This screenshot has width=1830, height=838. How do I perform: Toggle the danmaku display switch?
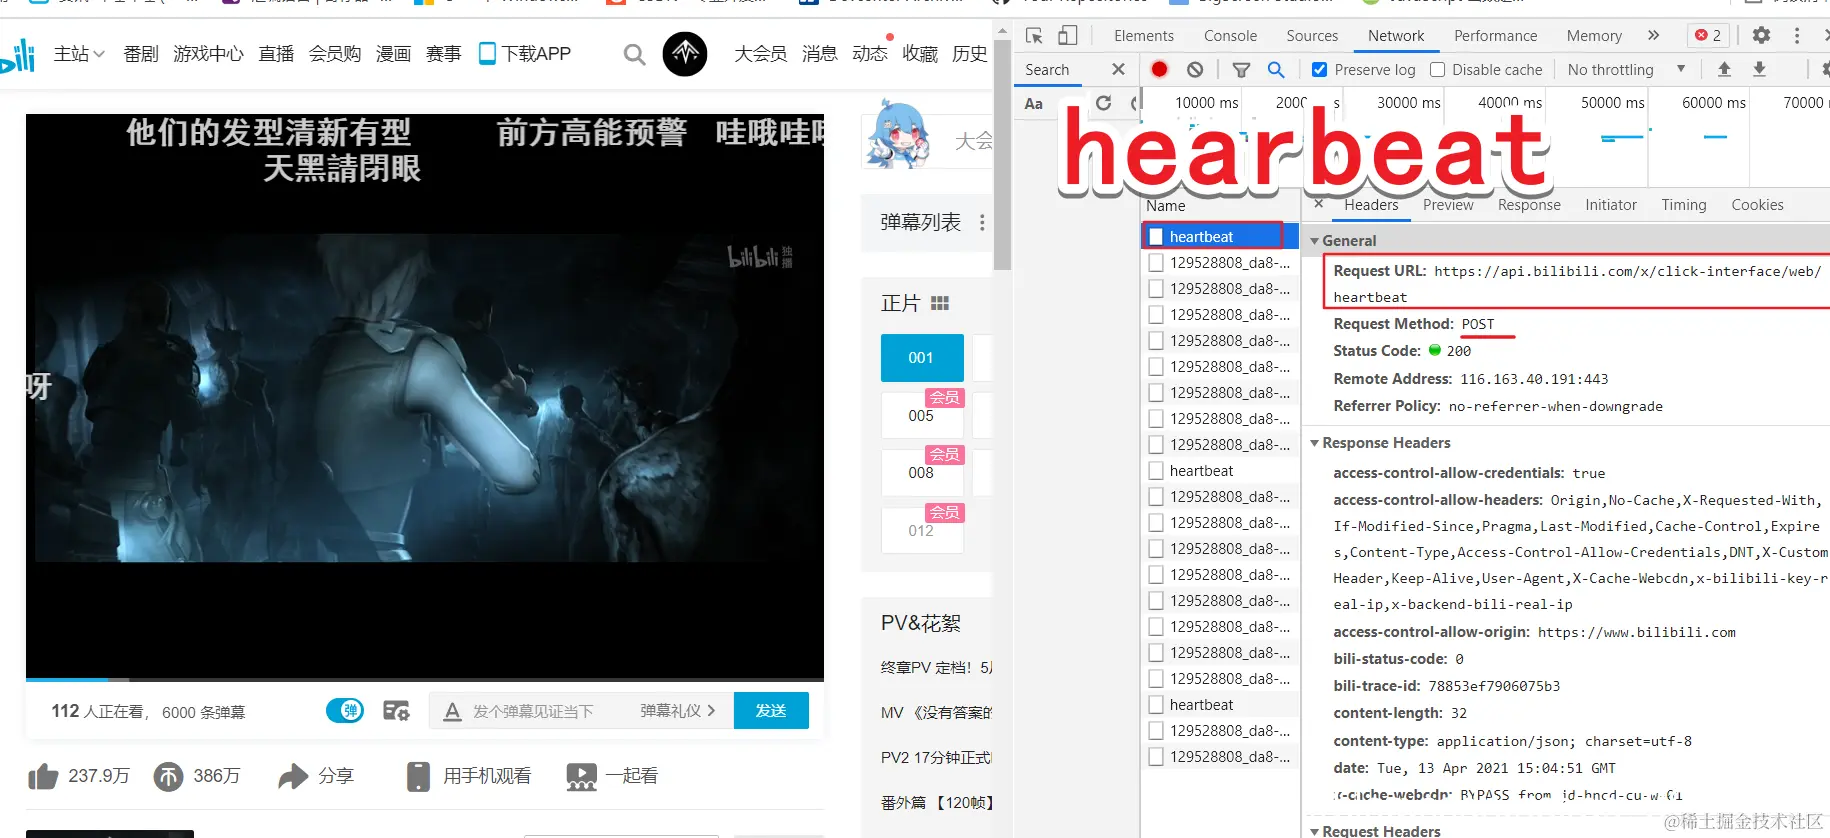tap(345, 710)
